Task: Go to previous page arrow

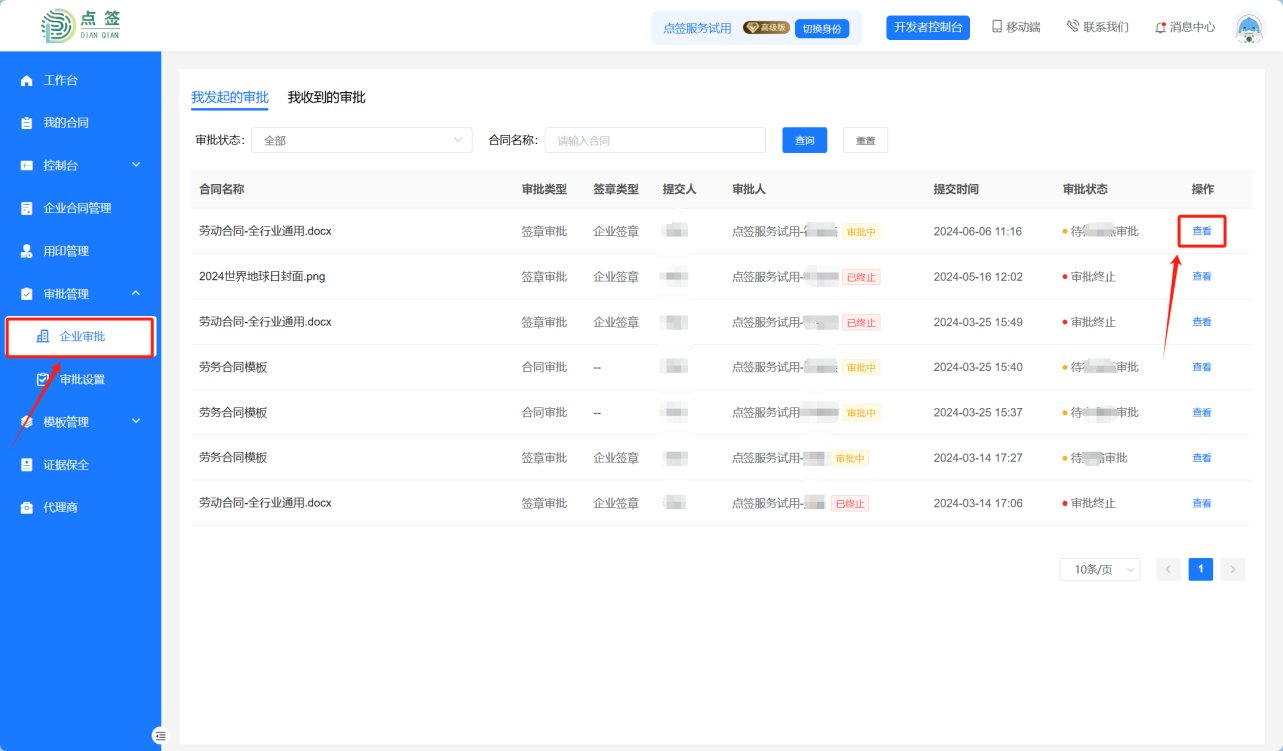Action: pyautogui.click(x=1168, y=569)
